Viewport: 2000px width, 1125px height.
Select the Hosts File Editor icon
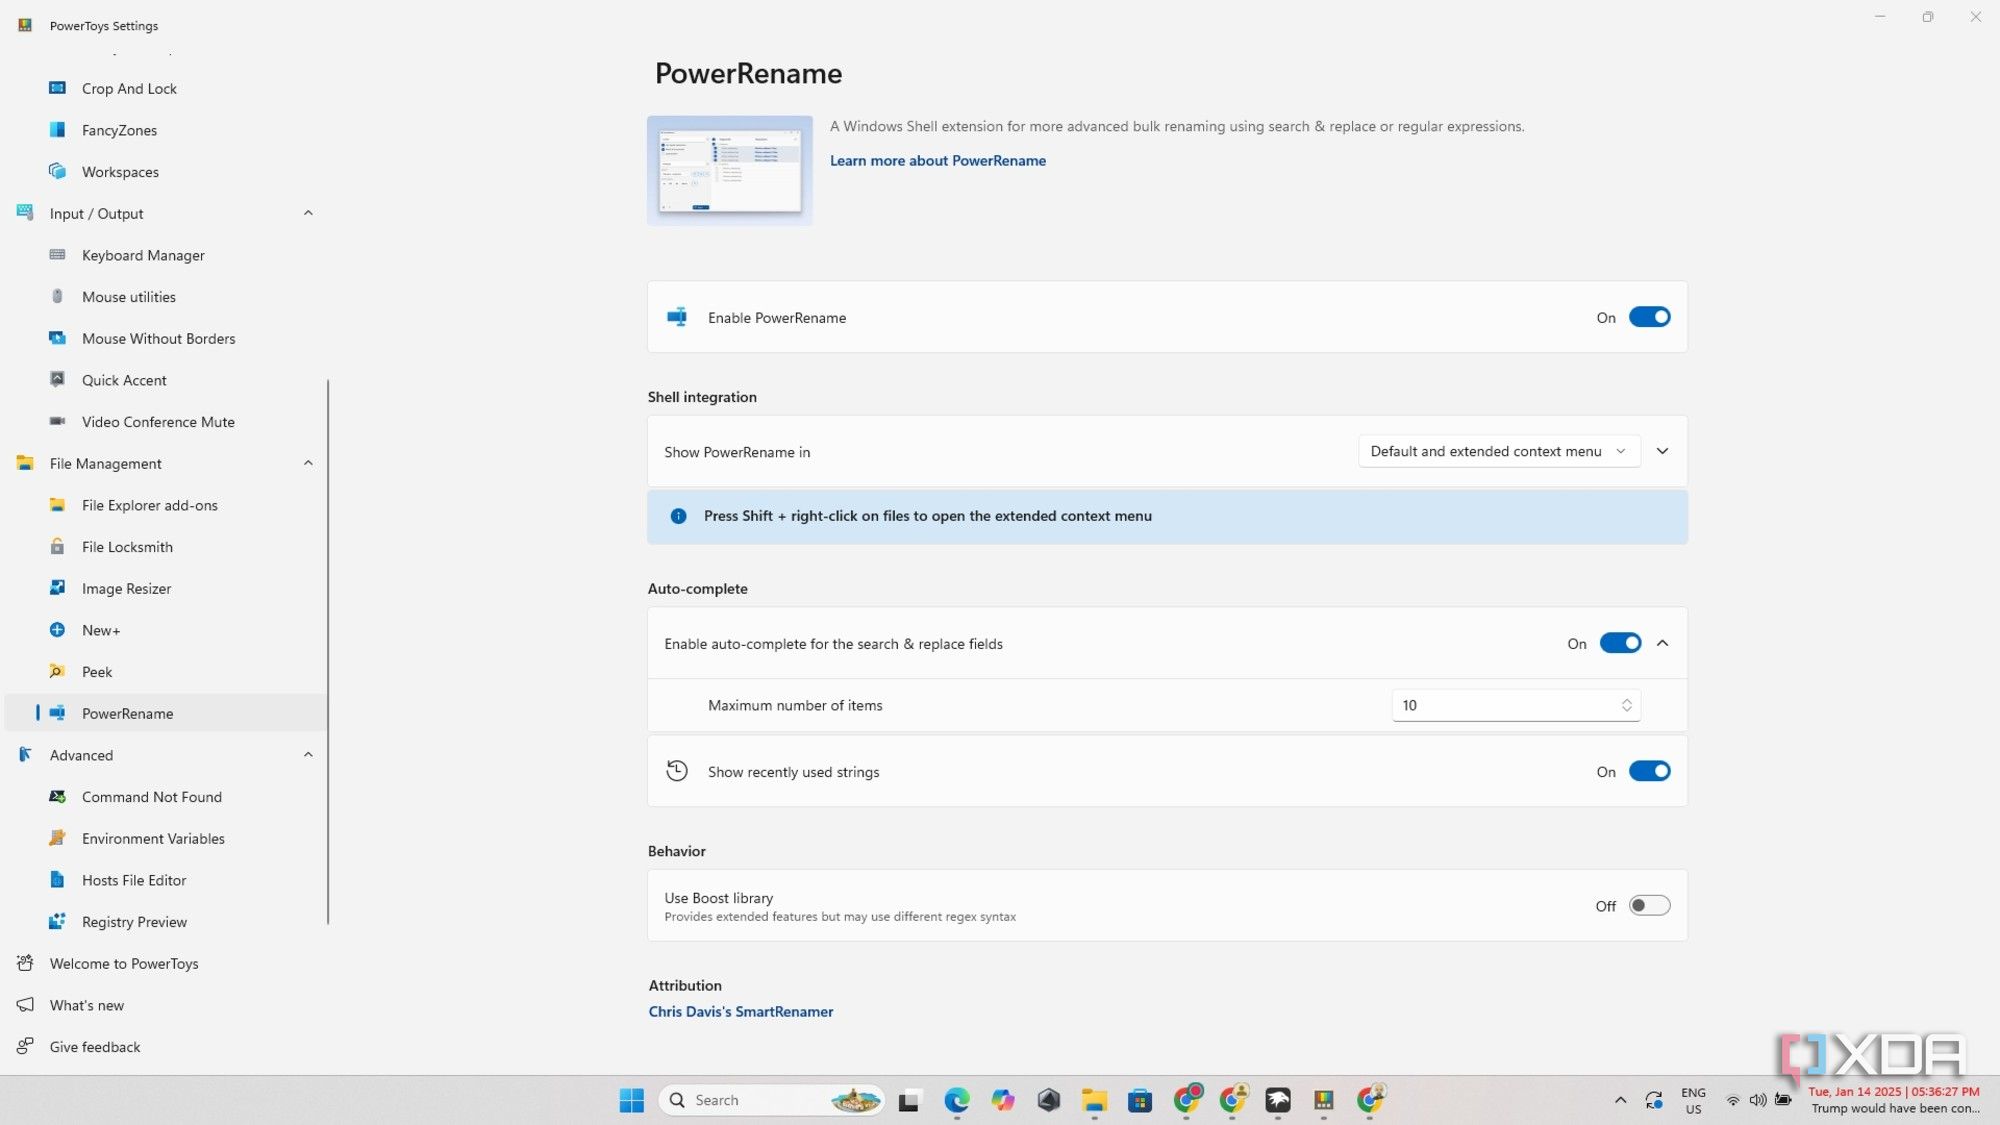pos(57,880)
